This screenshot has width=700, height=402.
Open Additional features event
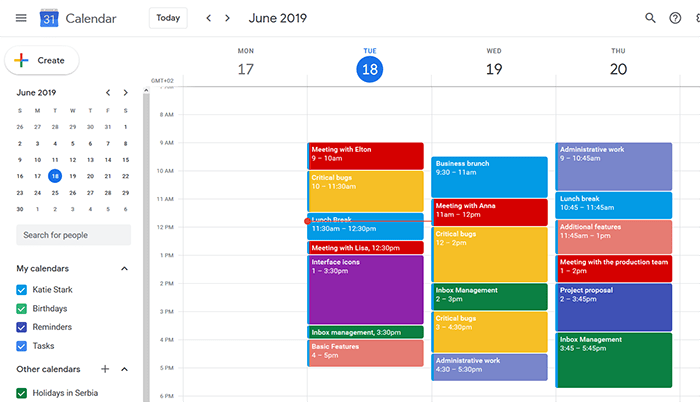(613, 237)
